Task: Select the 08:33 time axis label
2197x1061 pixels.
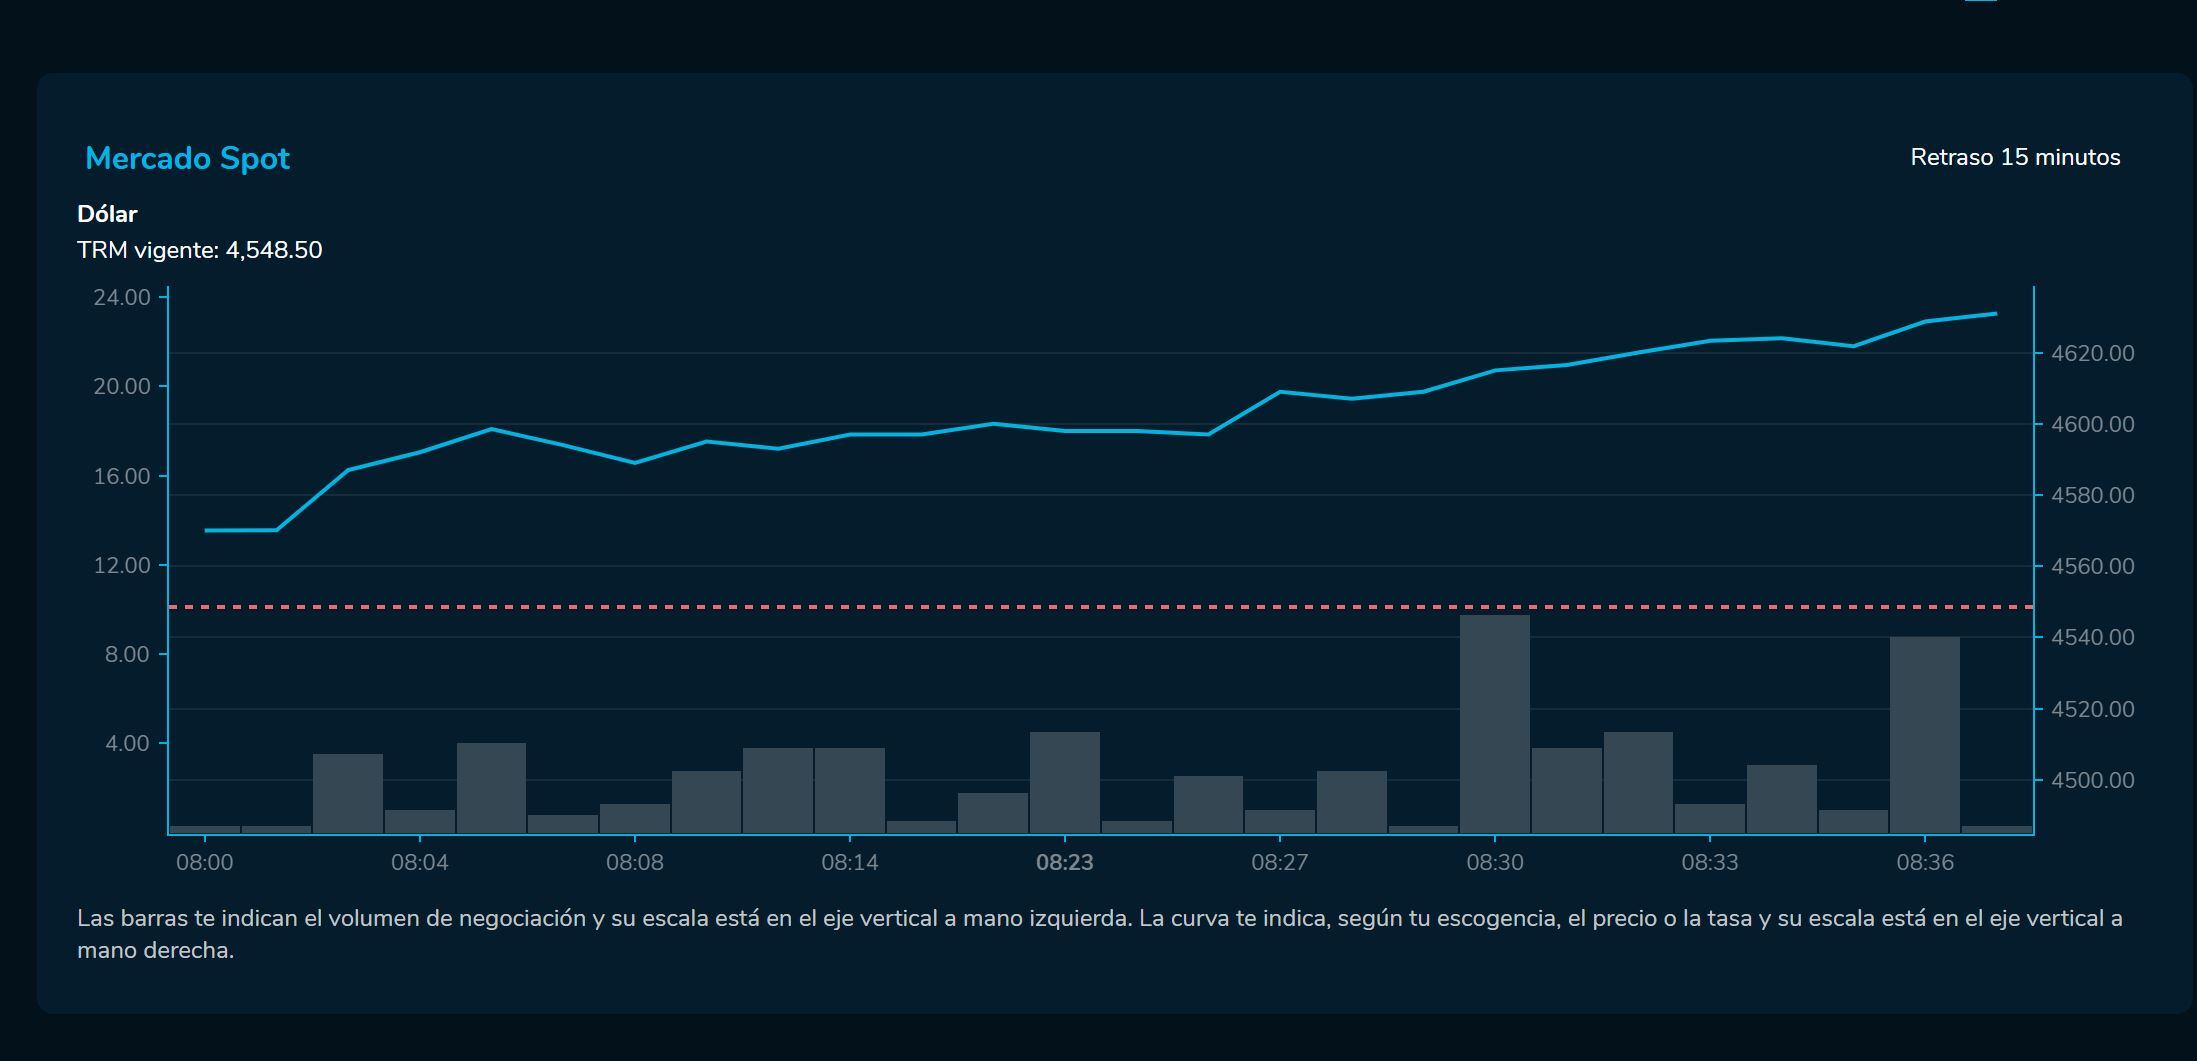Action: pyautogui.click(x=1709, y=862)
